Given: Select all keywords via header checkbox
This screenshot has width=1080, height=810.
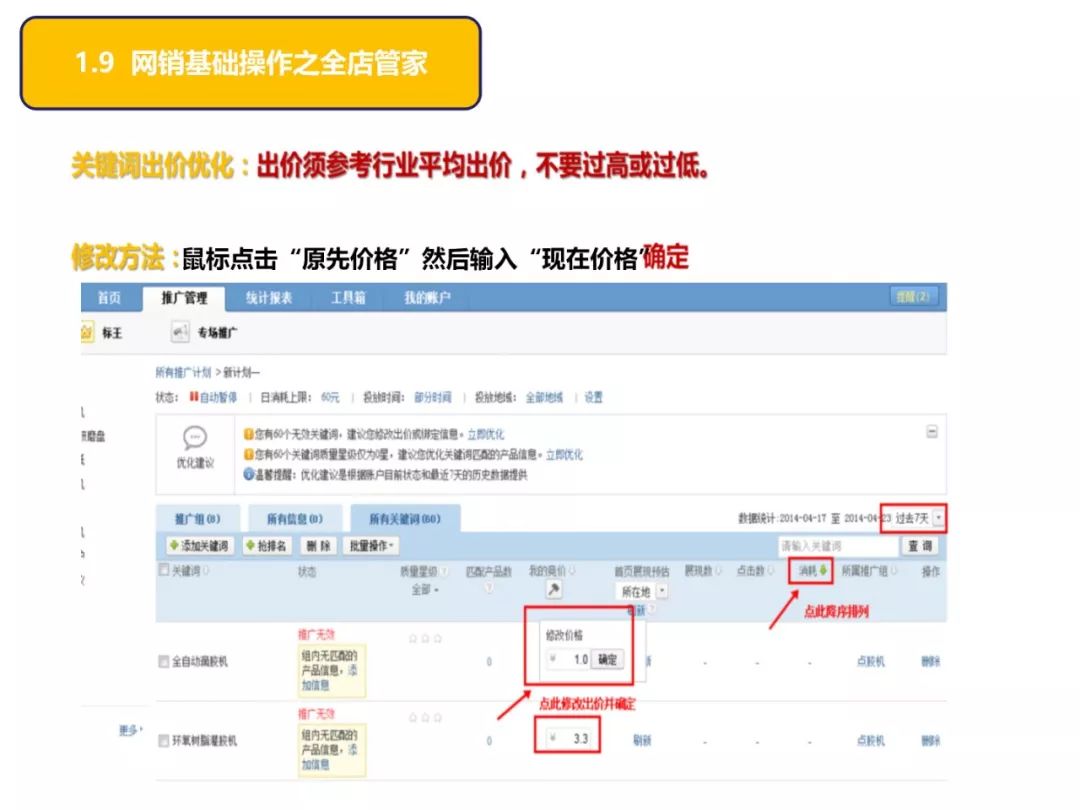Looking at the screenshot, I should (163, 571).
